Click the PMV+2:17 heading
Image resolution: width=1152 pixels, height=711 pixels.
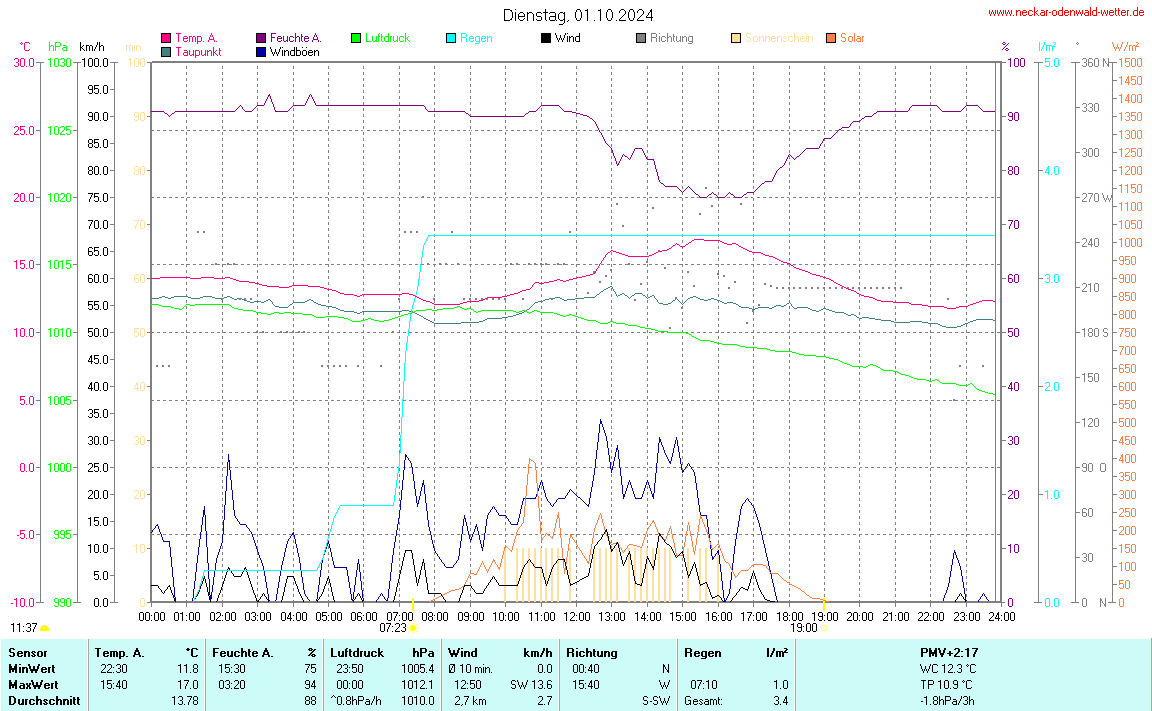pos(949,652)
